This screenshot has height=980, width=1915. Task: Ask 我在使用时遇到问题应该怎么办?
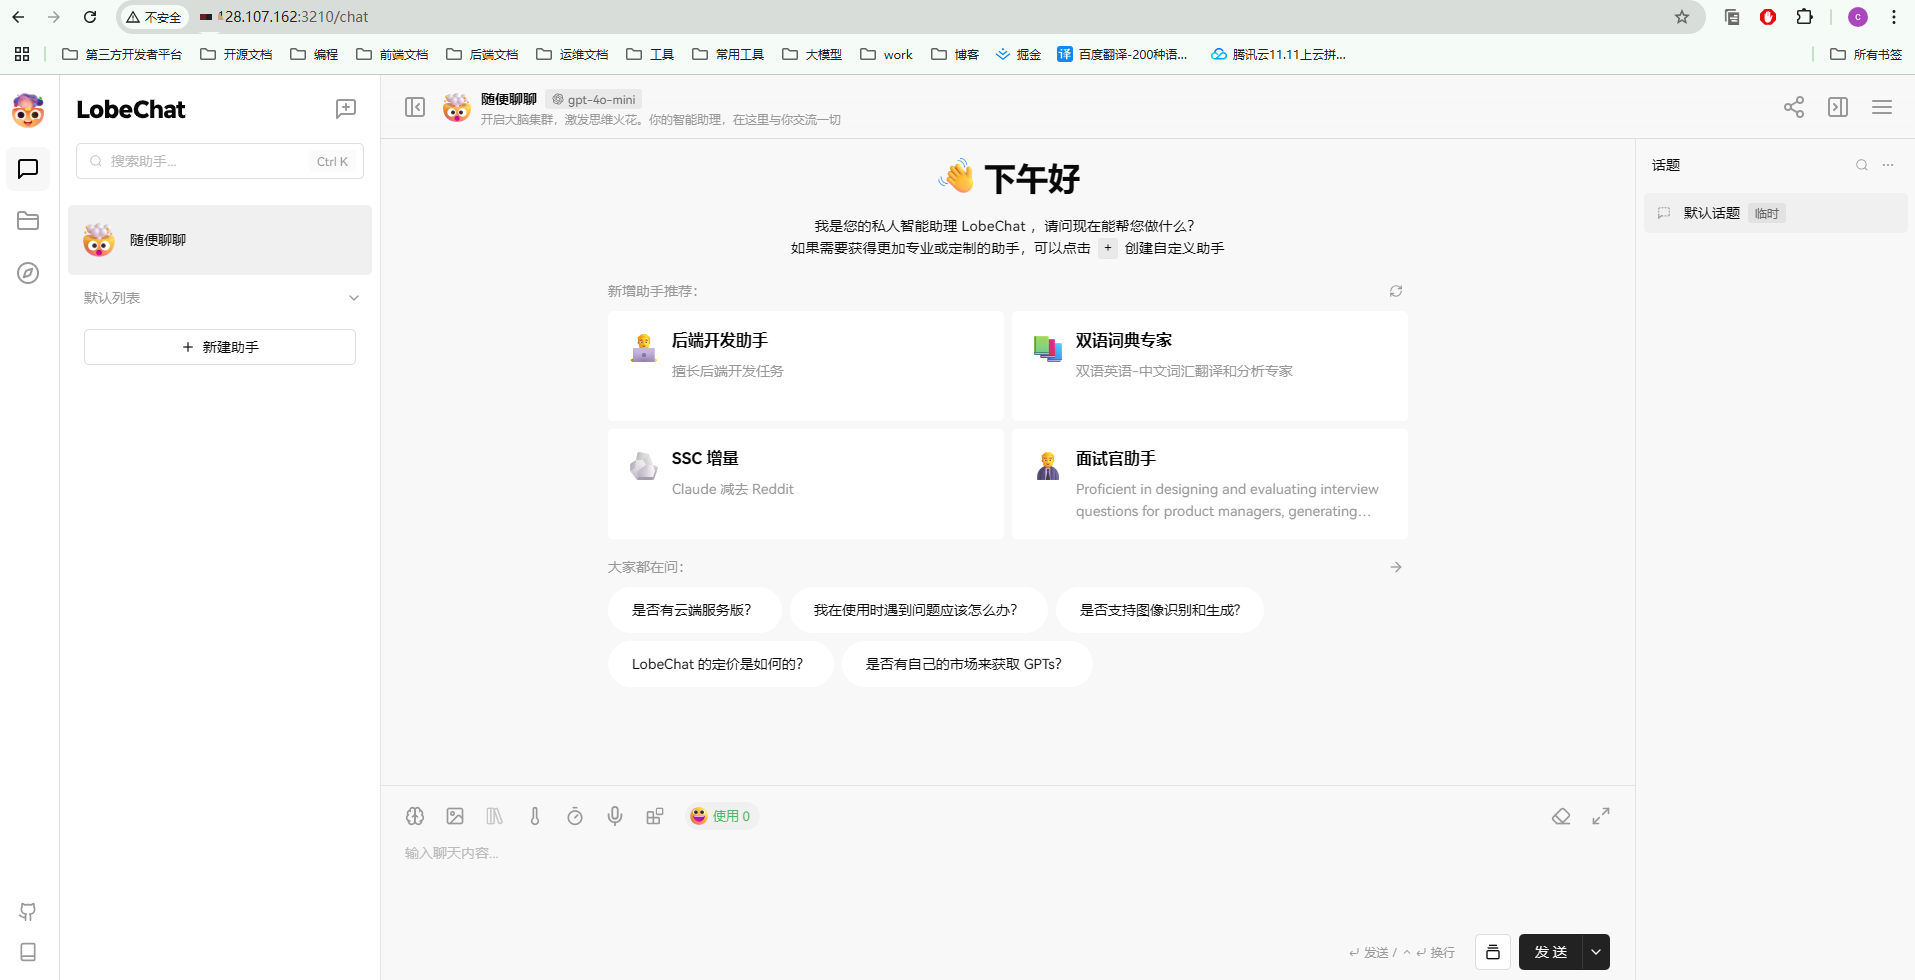click(918, 610)
